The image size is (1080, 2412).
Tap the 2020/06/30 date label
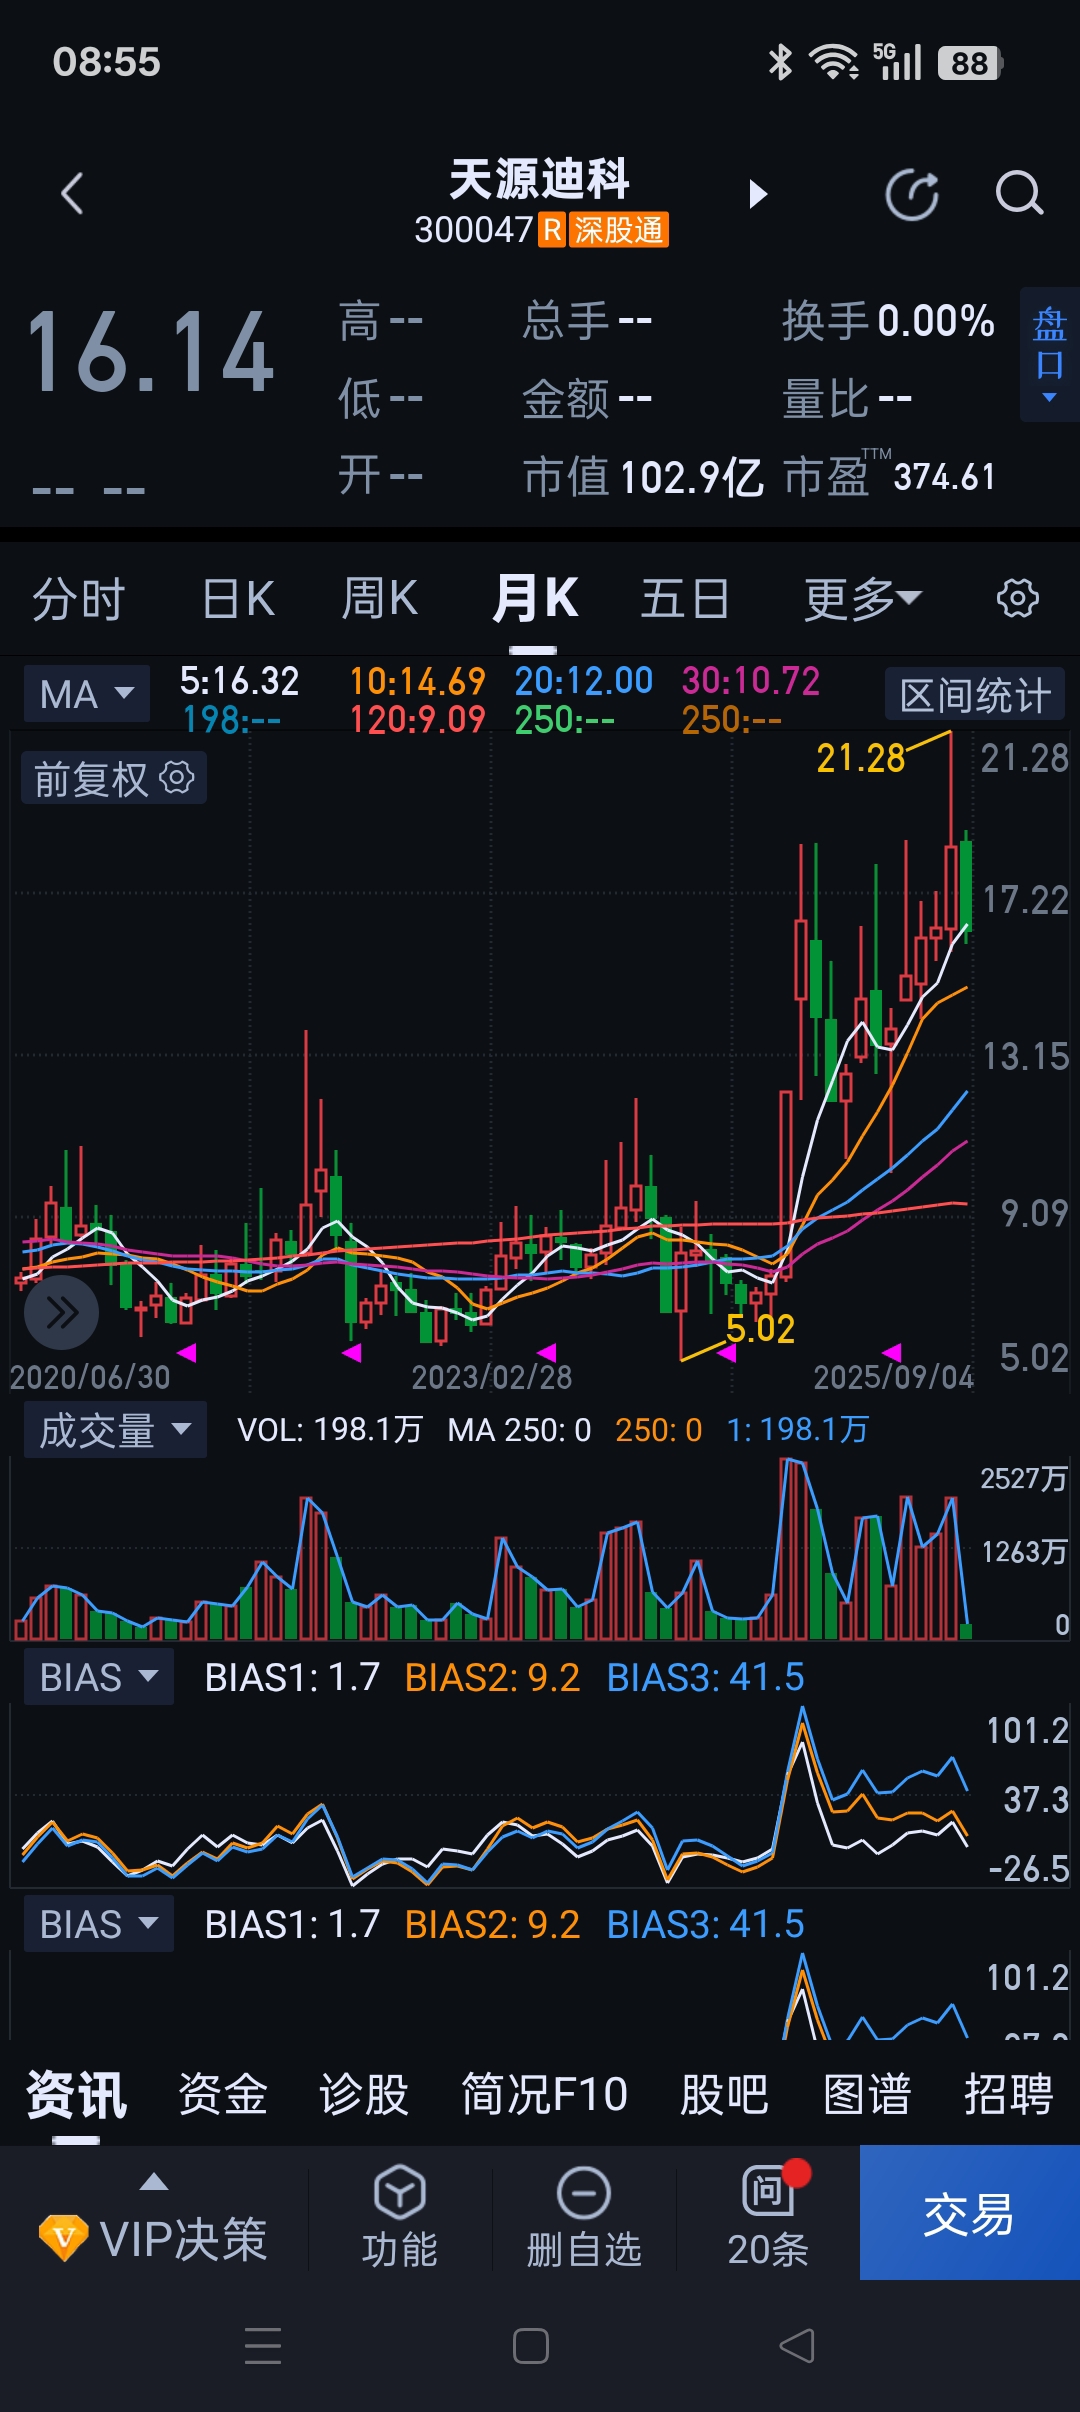(90, 1377)
